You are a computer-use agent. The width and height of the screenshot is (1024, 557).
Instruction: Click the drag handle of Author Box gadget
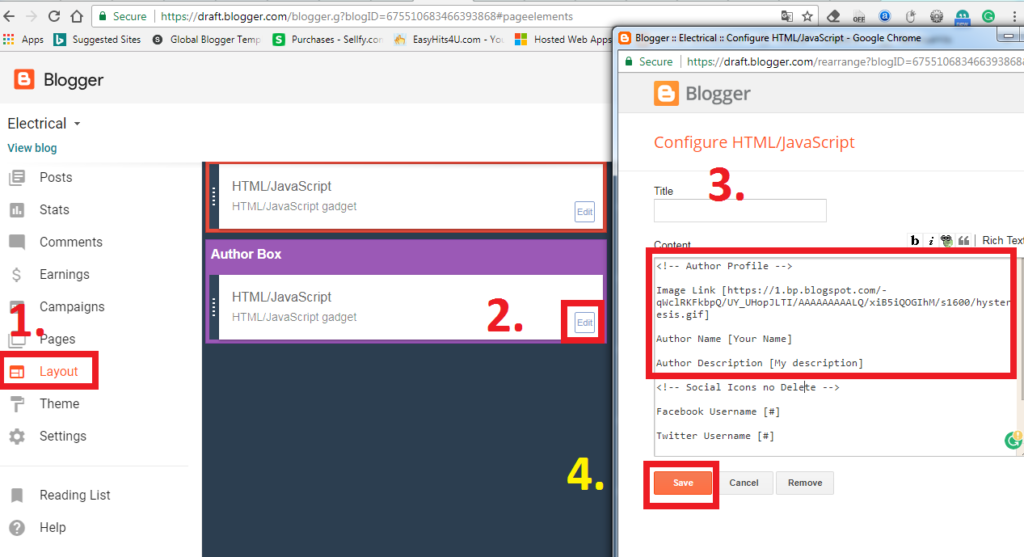coord(214,308)
